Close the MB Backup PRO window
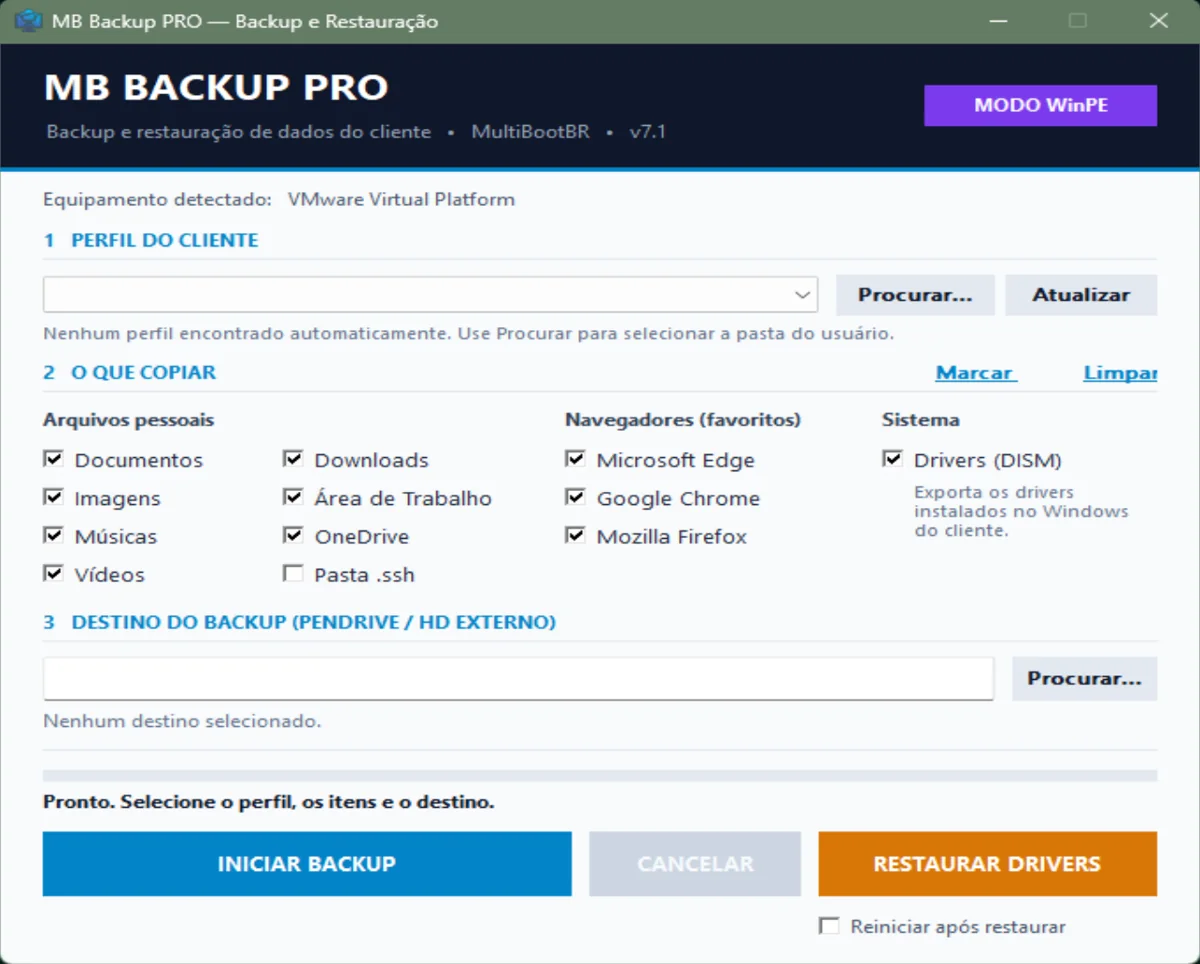Screen dimensions: 1200x964 [x=1158, y=21]
